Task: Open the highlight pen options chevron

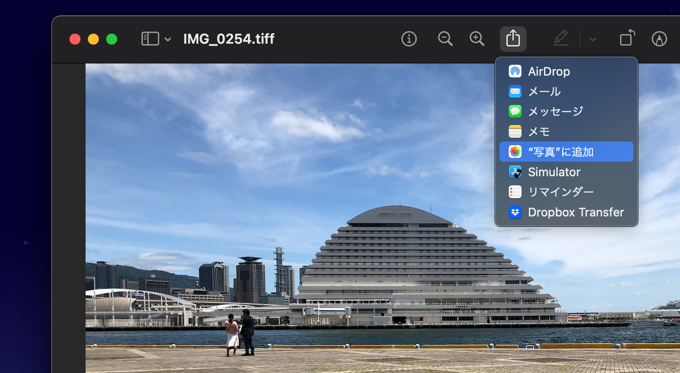Action: coord(593,39)
